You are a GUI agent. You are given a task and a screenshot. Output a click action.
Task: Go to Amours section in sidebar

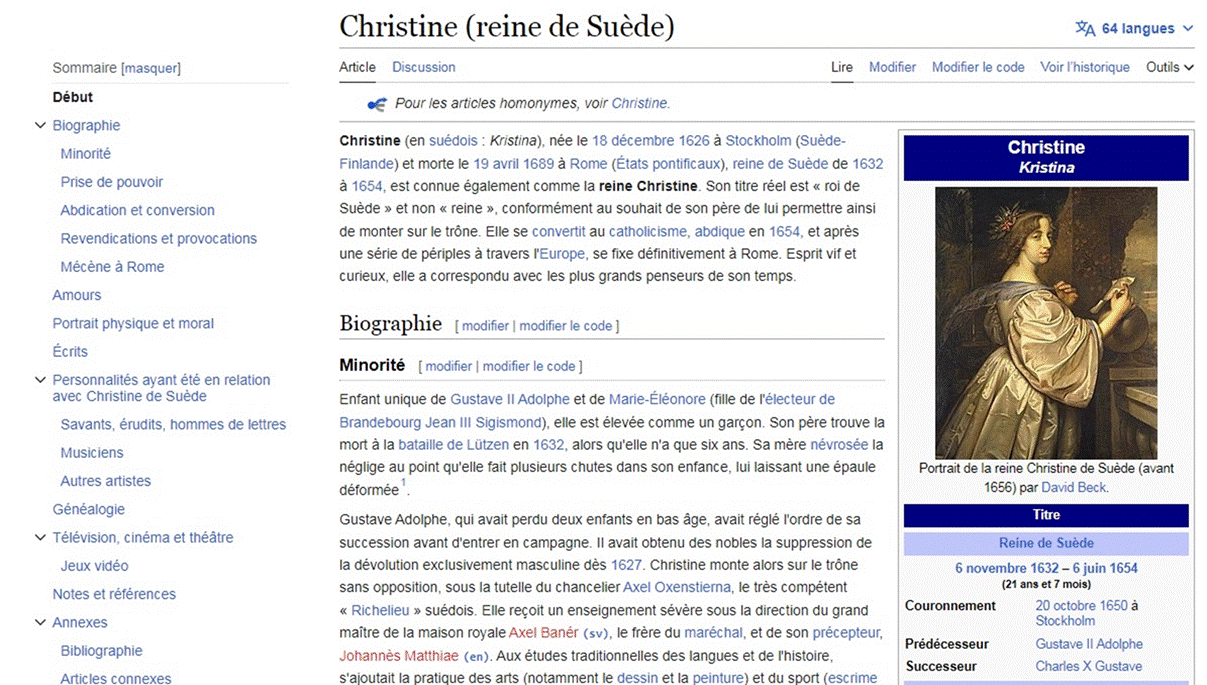[77, 295]
